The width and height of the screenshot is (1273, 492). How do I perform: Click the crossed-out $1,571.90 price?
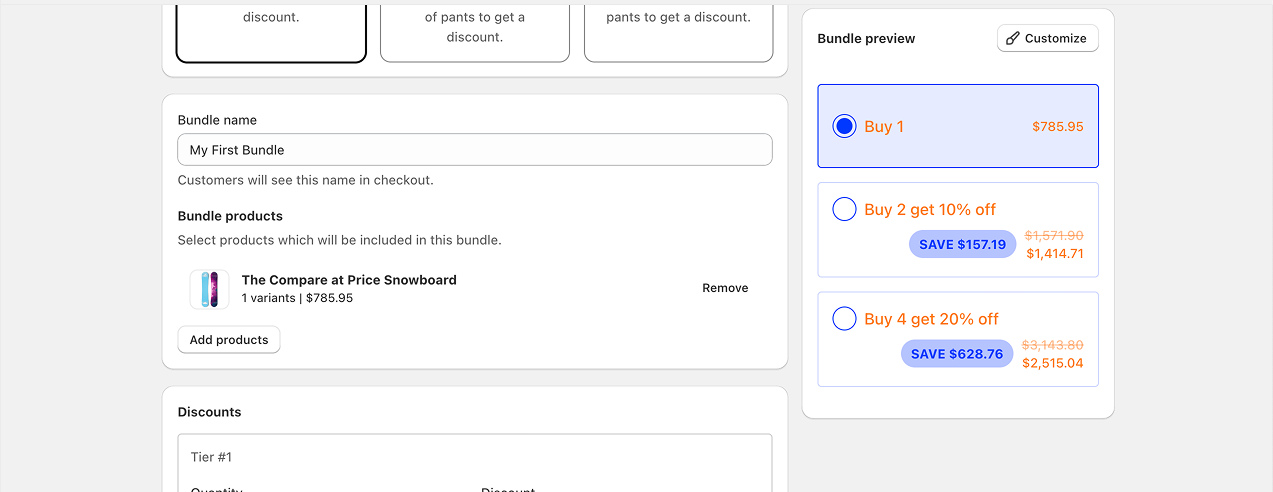tap(1054, 236)
